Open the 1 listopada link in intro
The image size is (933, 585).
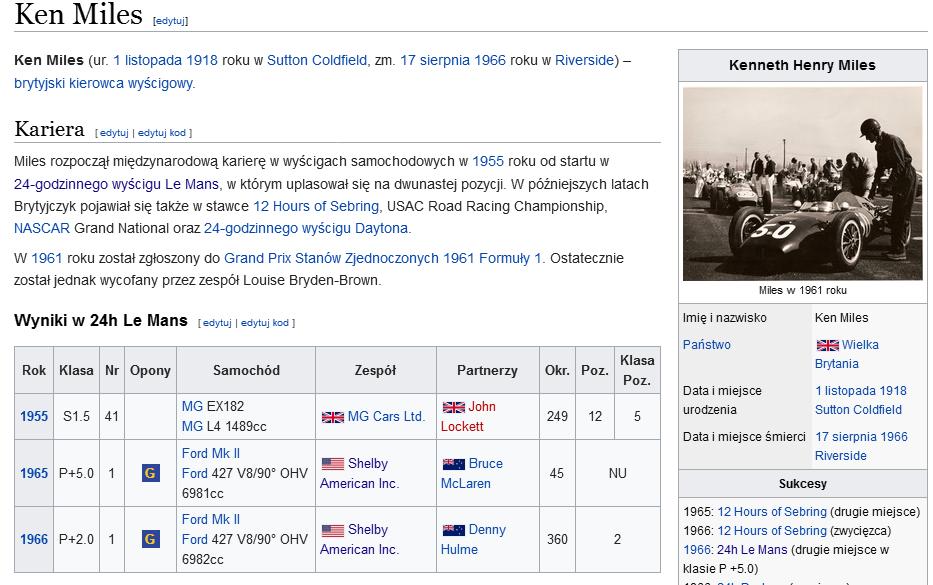148,60
